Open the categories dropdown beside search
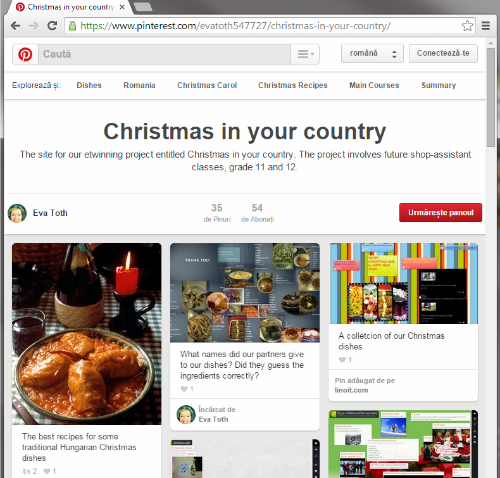This screenshot has height=478, width=500. (305, 54)
